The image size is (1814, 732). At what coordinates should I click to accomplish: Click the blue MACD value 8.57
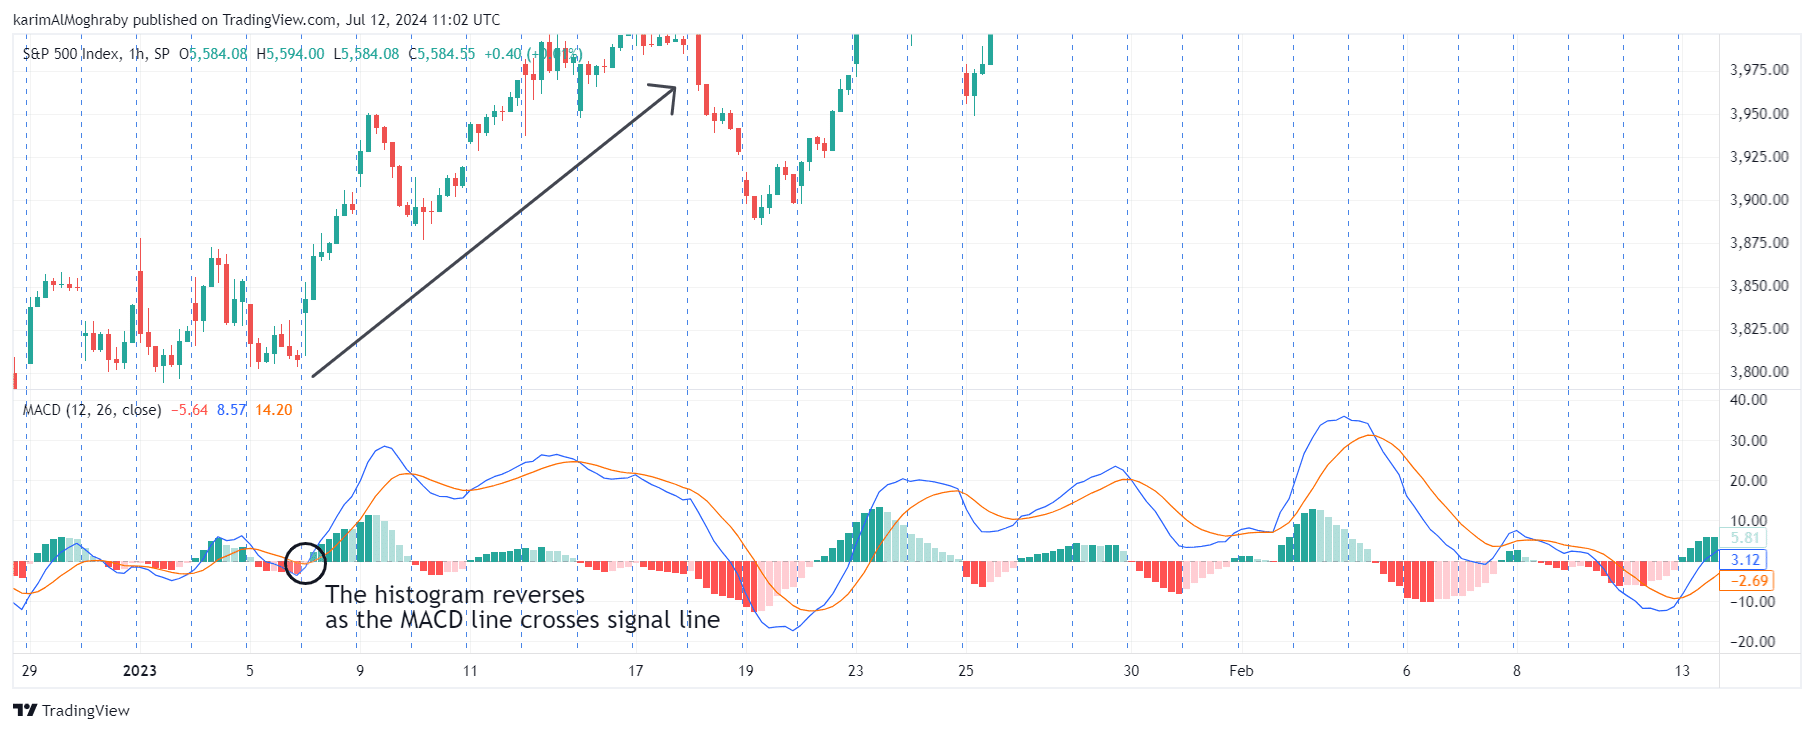(231, 410)
